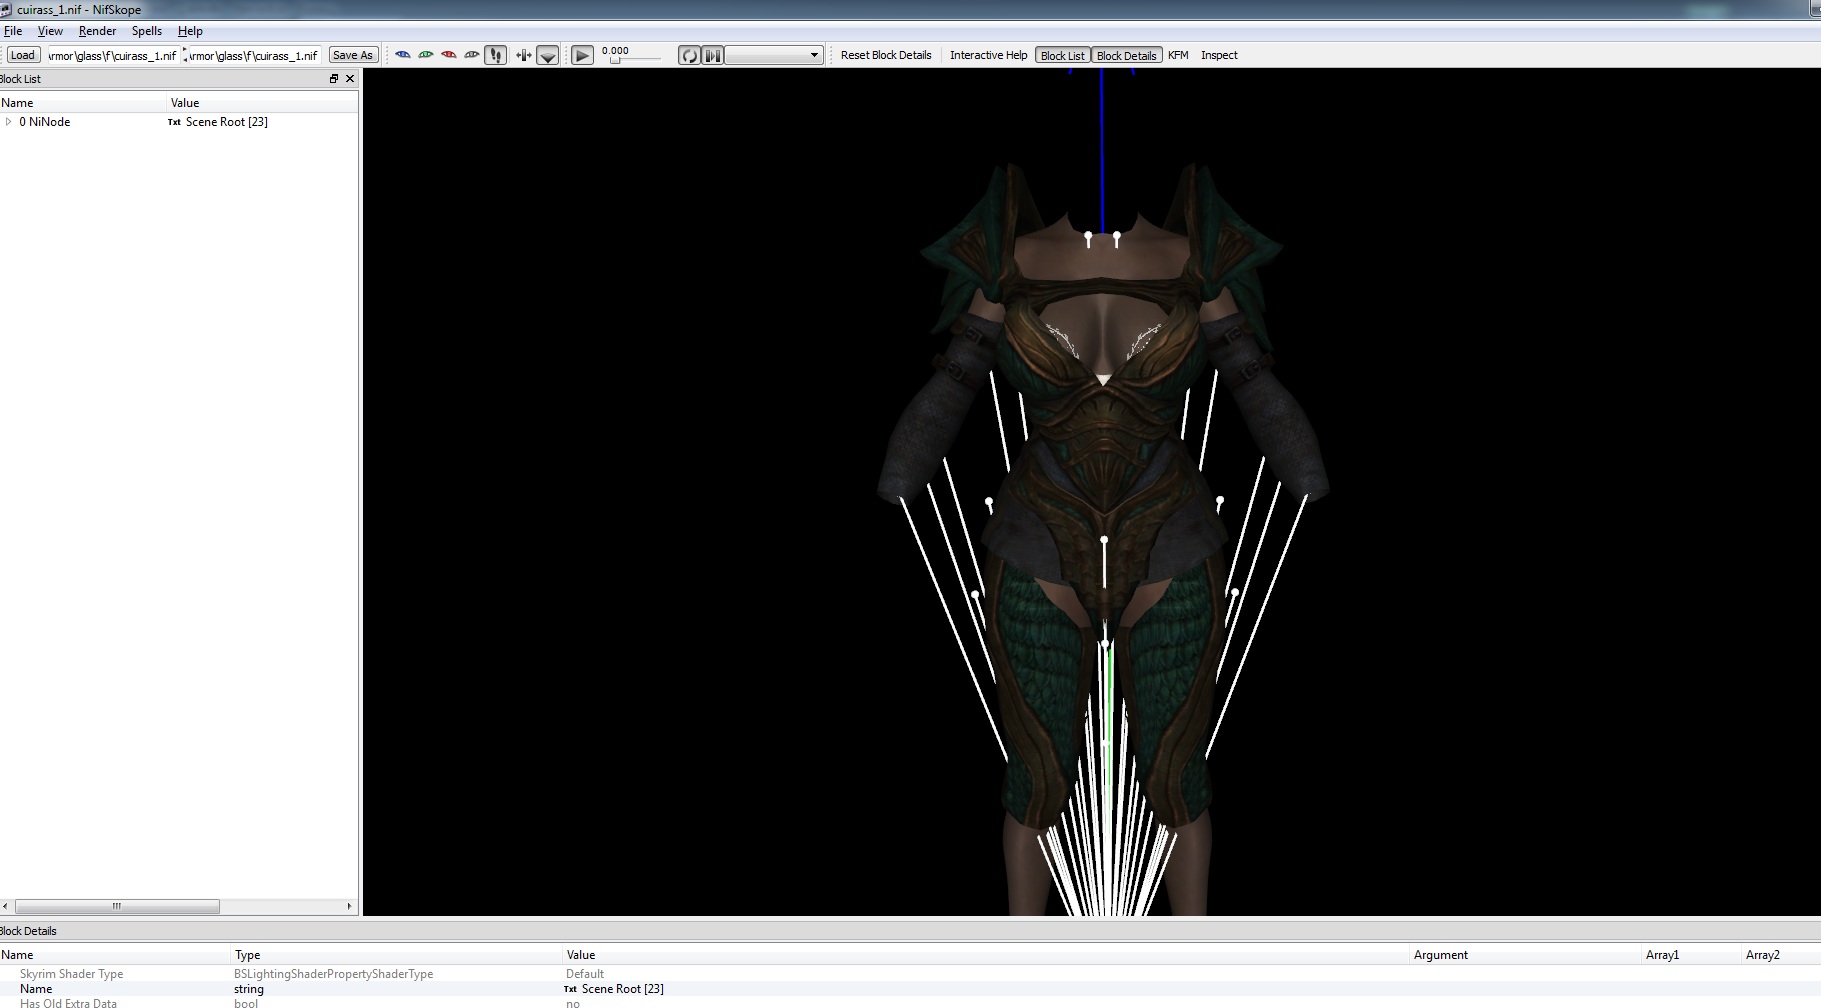Click the axes move icon in toolbar

click(x=523, y=55)
